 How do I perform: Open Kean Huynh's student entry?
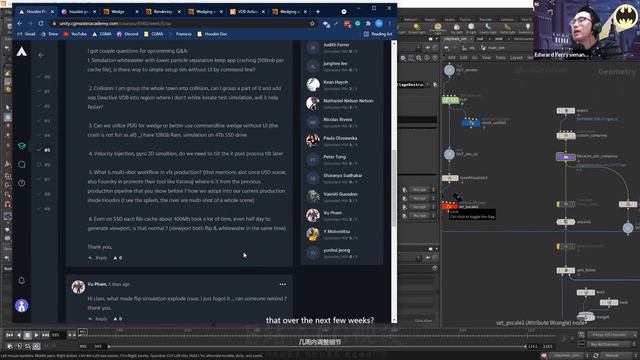342,84
